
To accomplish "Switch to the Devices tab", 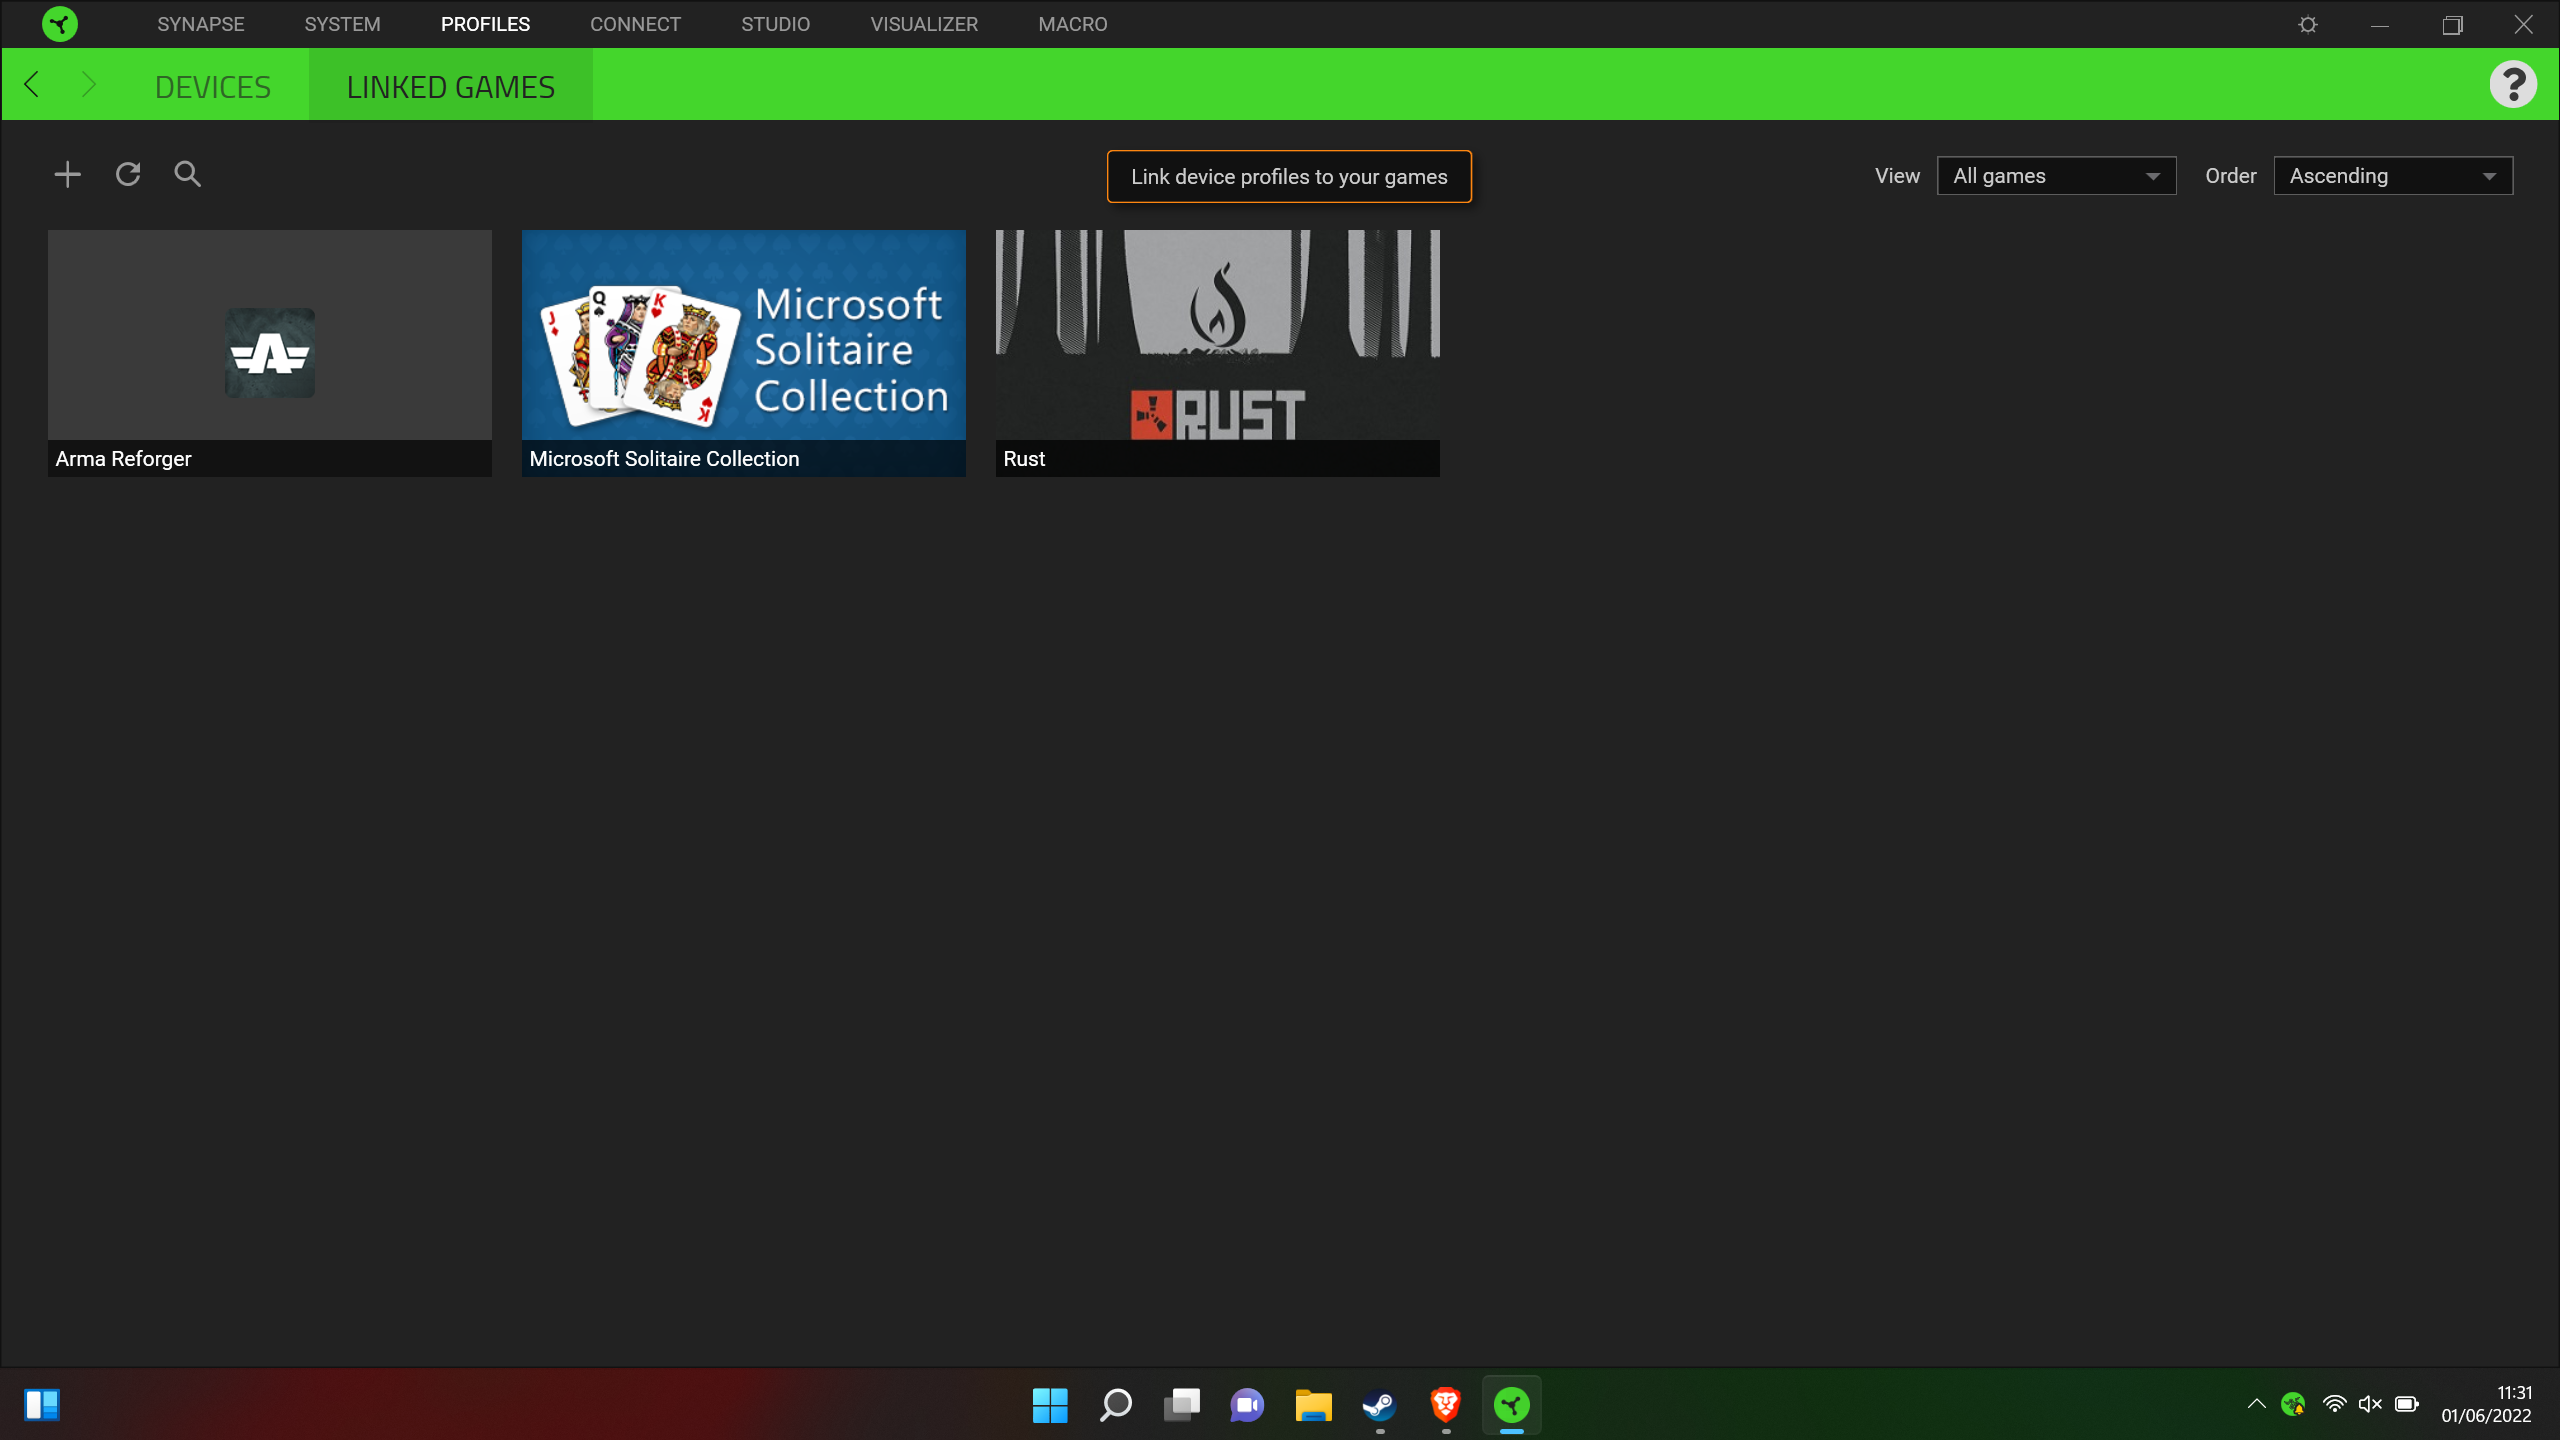I will [213, 85].
